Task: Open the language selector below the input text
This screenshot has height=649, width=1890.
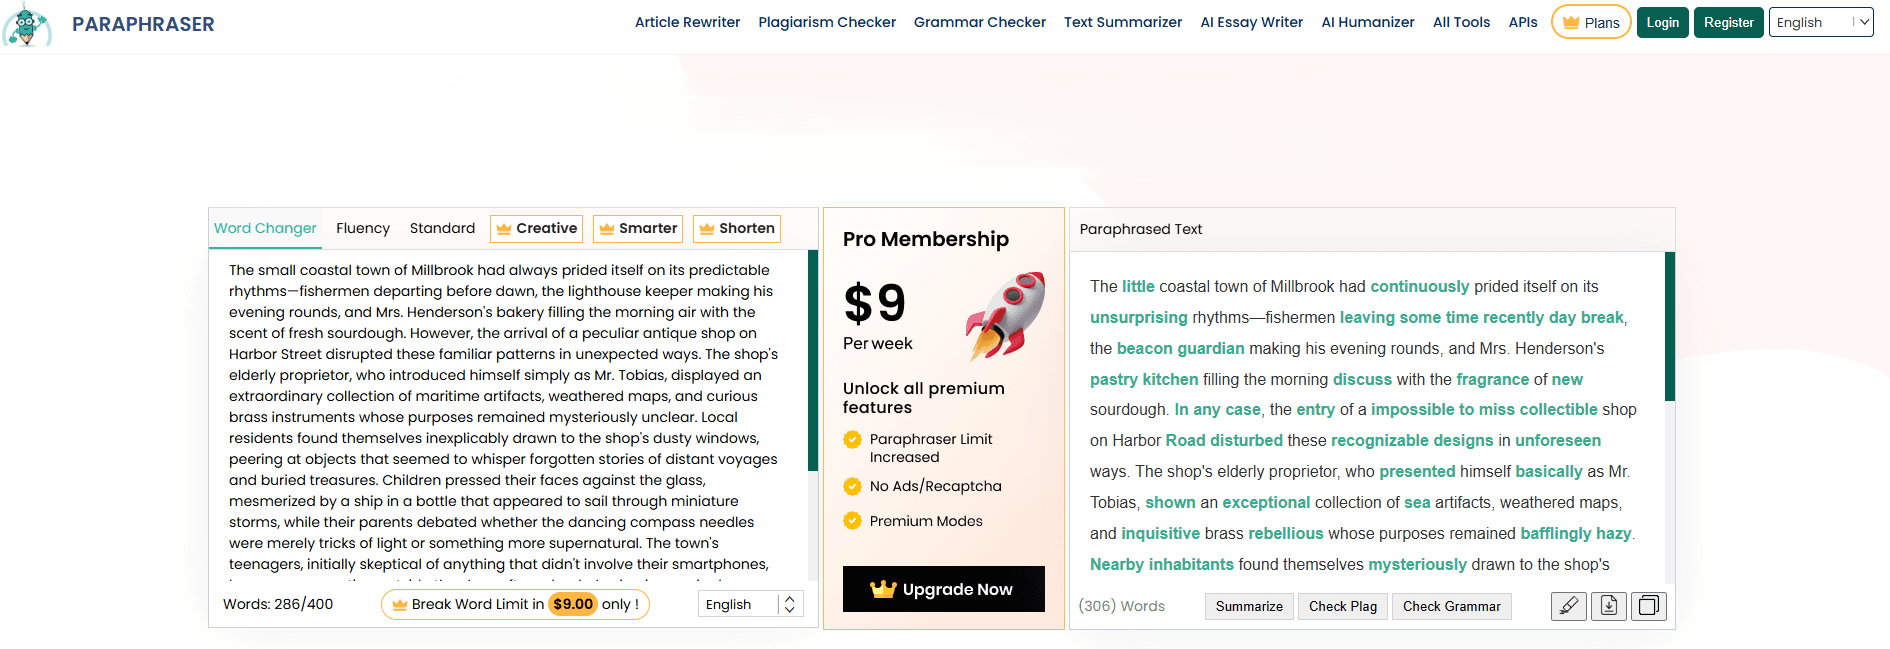Action: [x=749, y=604]
